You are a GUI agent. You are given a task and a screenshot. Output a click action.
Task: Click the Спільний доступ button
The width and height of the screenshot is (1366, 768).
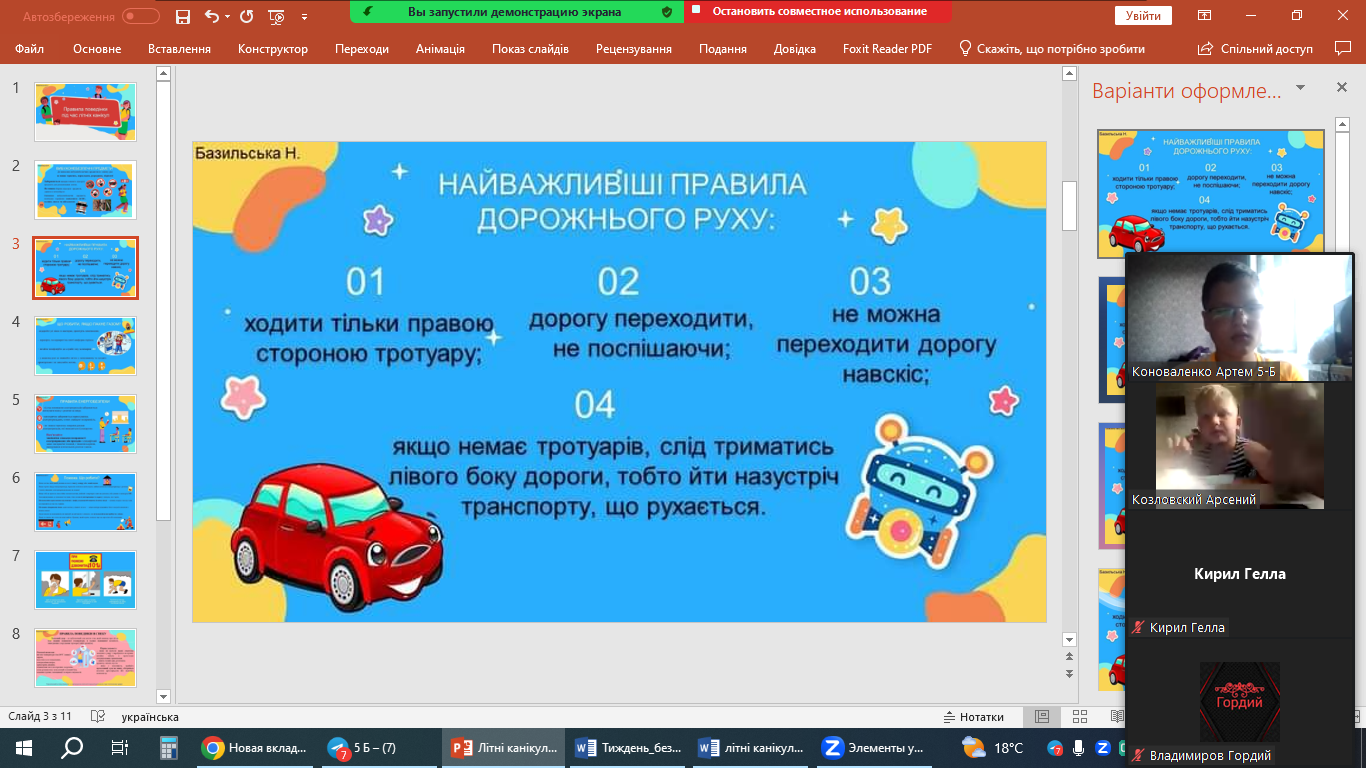(1254, 48)
